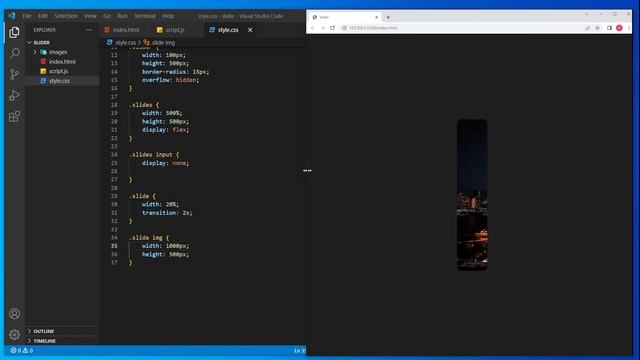
Task: Open the Help menu
Action: (168, 16)
